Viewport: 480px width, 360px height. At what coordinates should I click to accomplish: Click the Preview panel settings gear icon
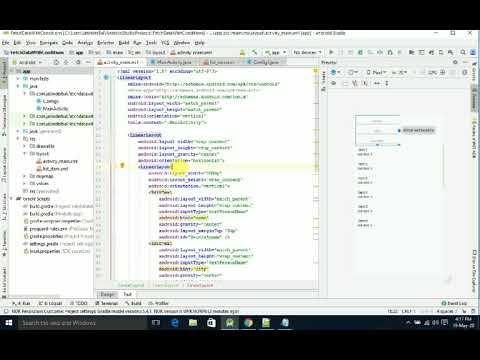pyautogui.click(x=455, y=62)
